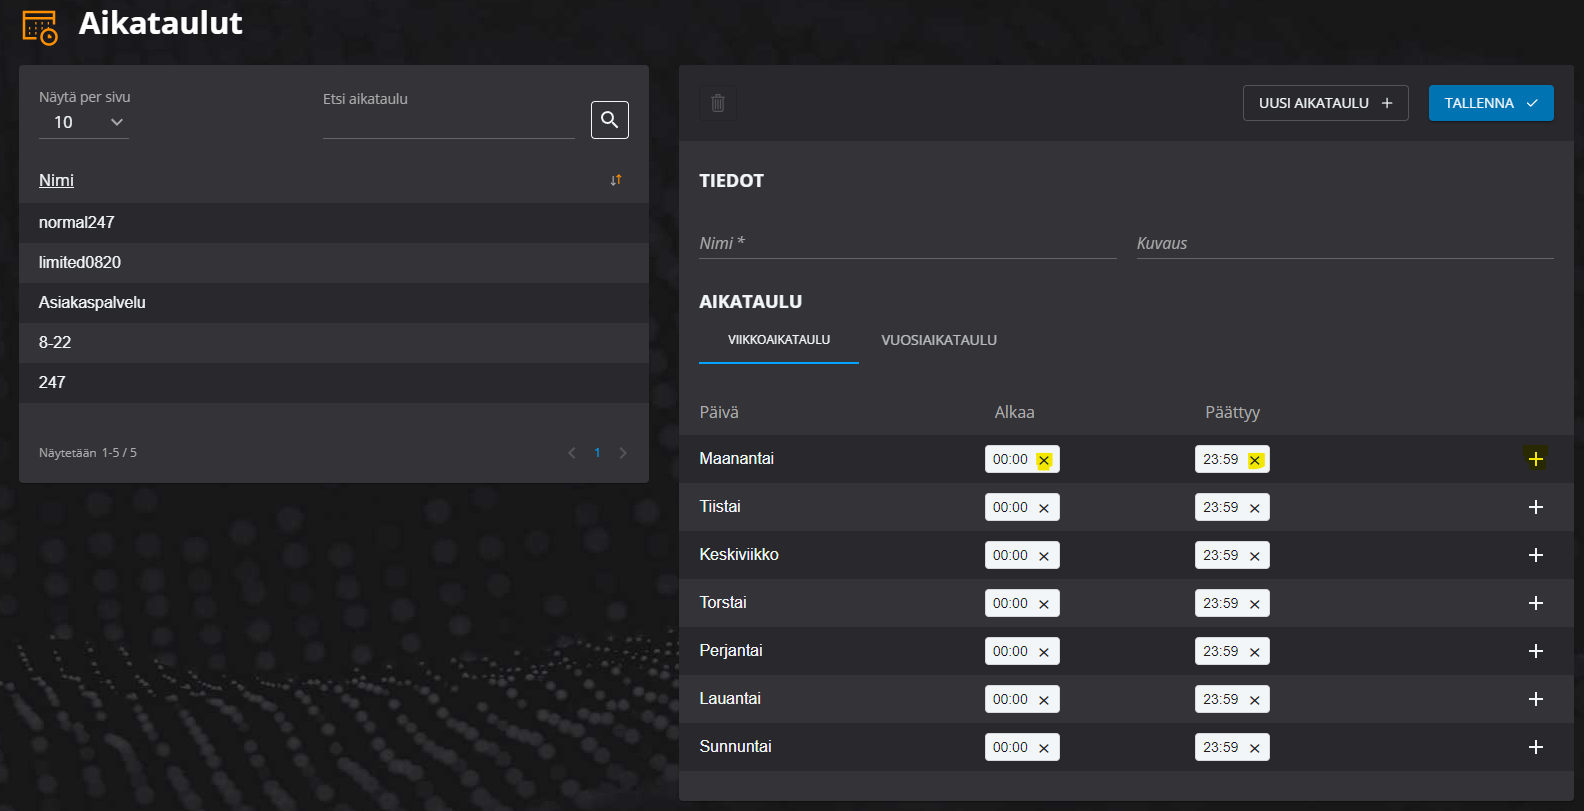Go to next page of schedule list
The image size is (1584, 811).
623,453
